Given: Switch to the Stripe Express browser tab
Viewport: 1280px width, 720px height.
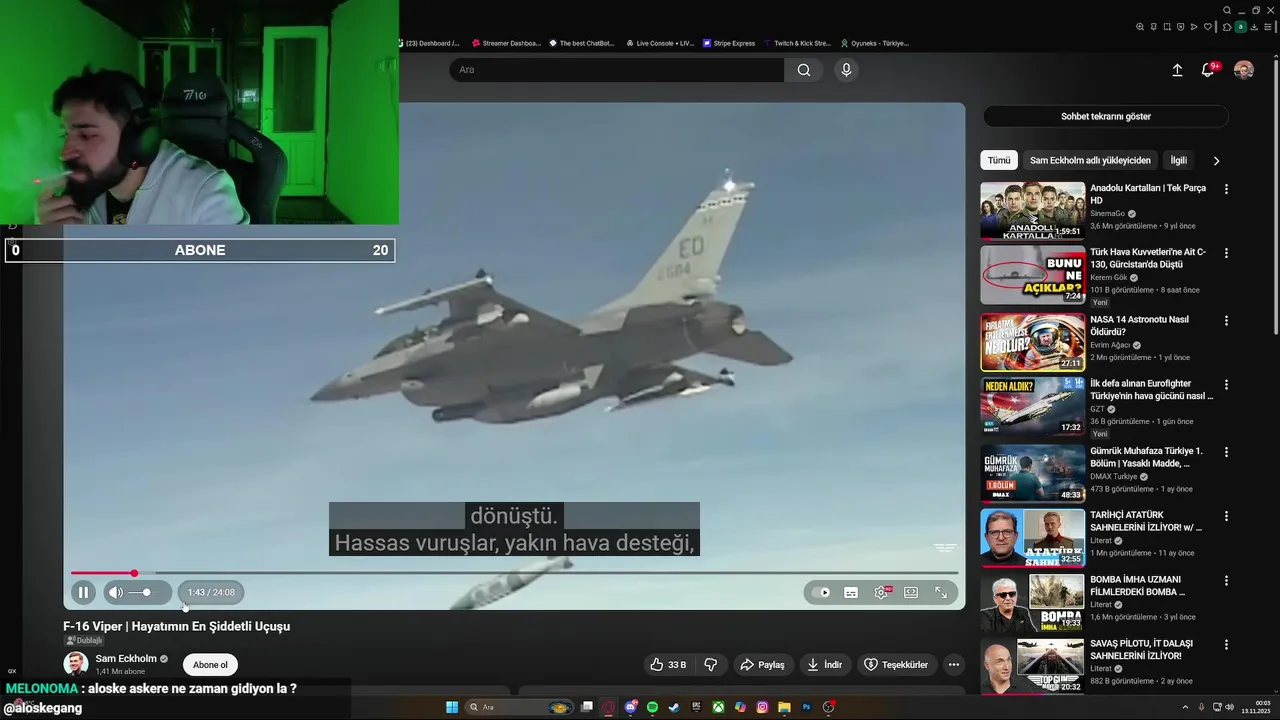Looking at the screenshot, I should (729, 43).
